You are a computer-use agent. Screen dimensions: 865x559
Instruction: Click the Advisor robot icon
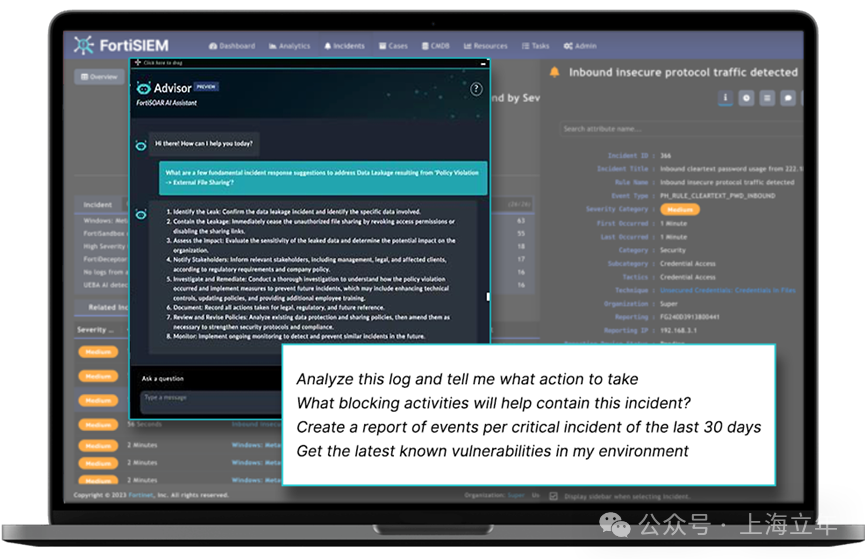[143, 88]
